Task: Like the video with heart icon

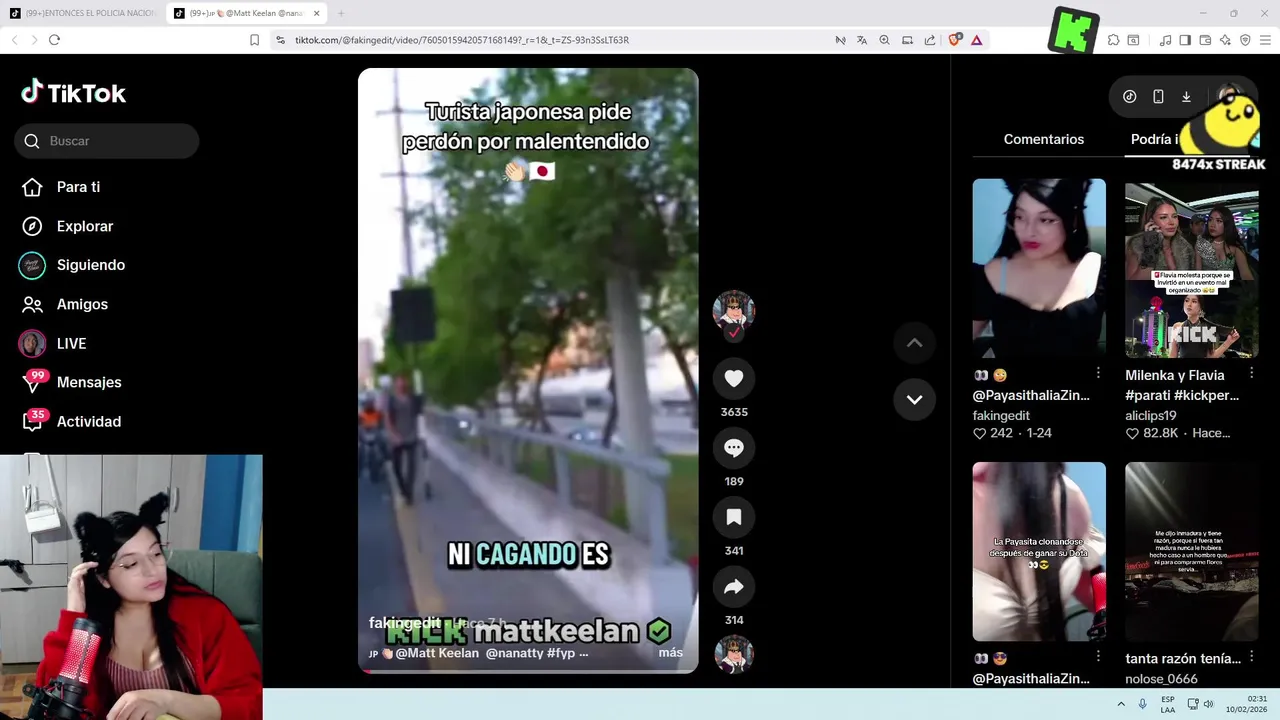Action: click(x=734, y=378)
